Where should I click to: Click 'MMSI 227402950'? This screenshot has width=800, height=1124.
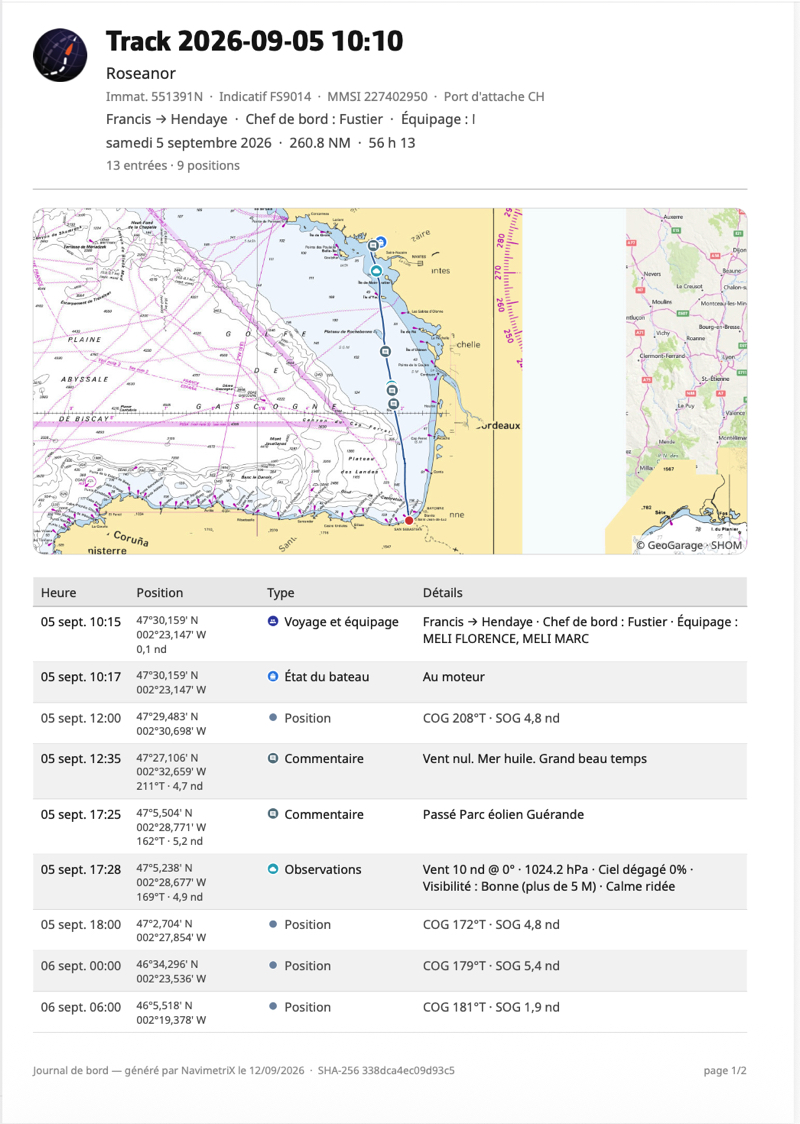pos(377,97)
